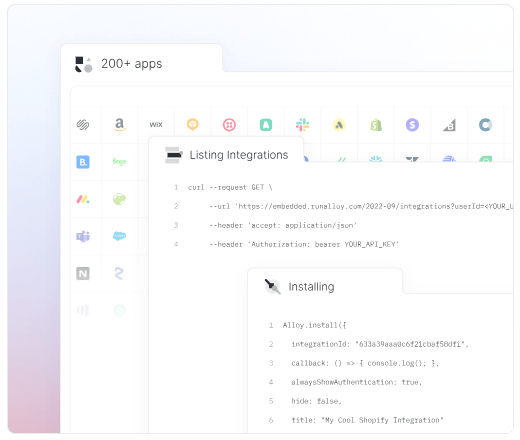
Task: Select the gray N app icon
Action: click(x=83, y=274)
